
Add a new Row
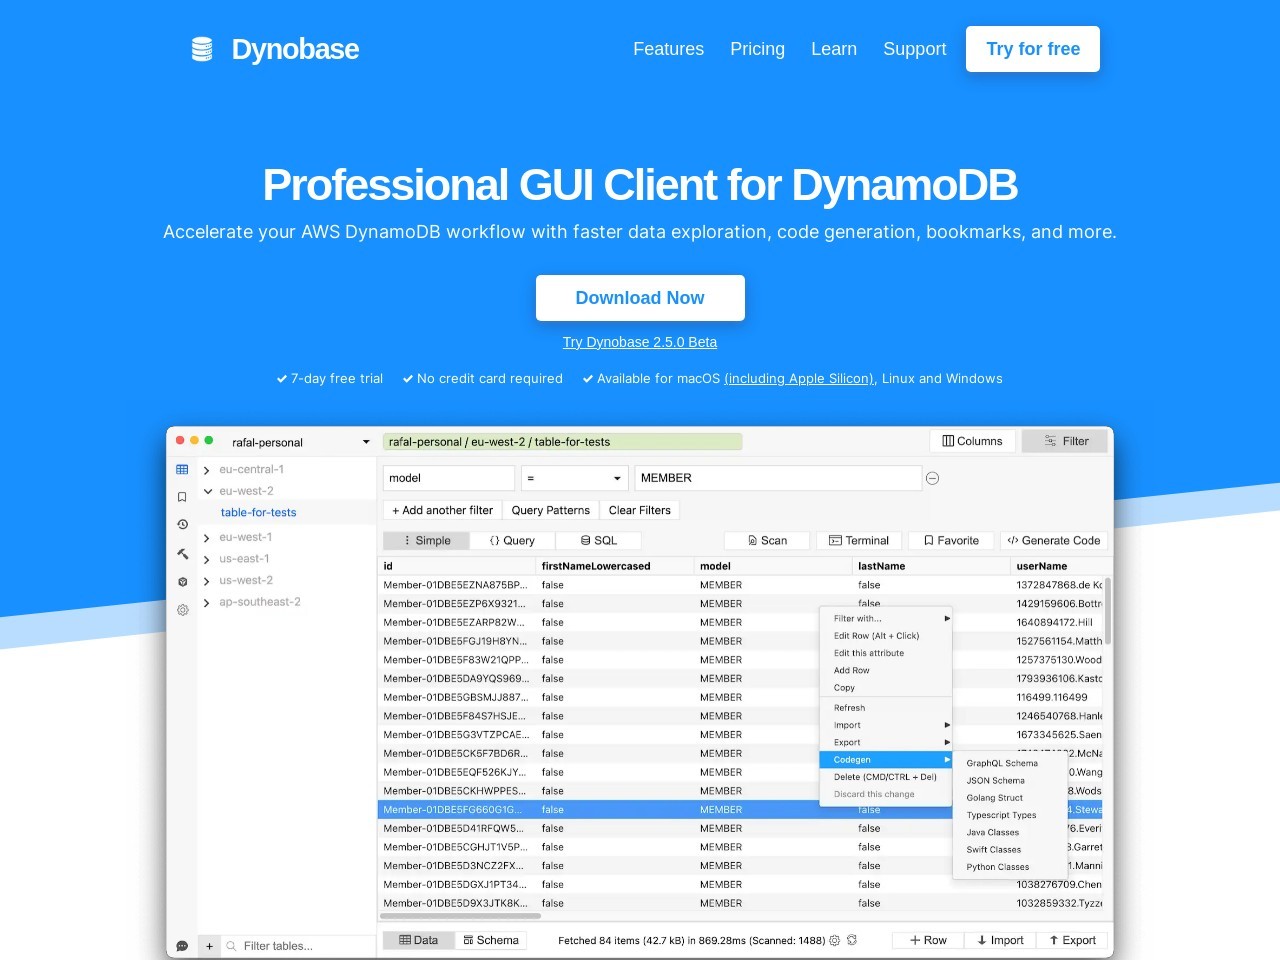tap(927, 940)
